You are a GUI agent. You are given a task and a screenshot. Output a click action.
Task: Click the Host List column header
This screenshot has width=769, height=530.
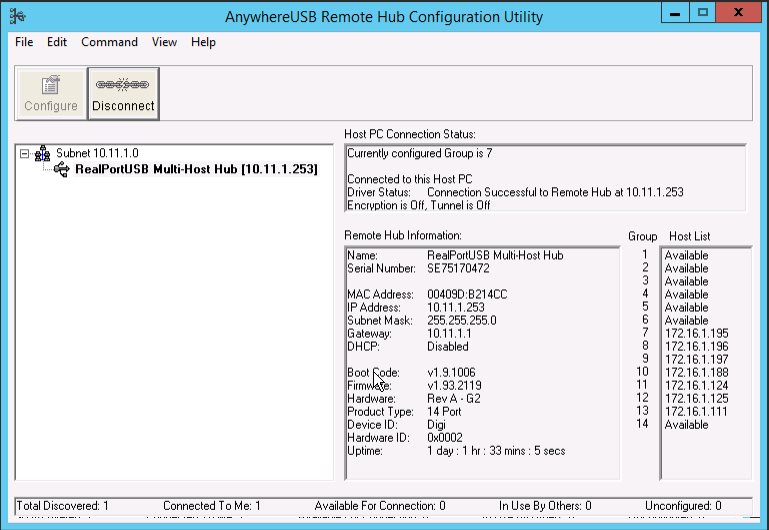(x=690, y=236)
